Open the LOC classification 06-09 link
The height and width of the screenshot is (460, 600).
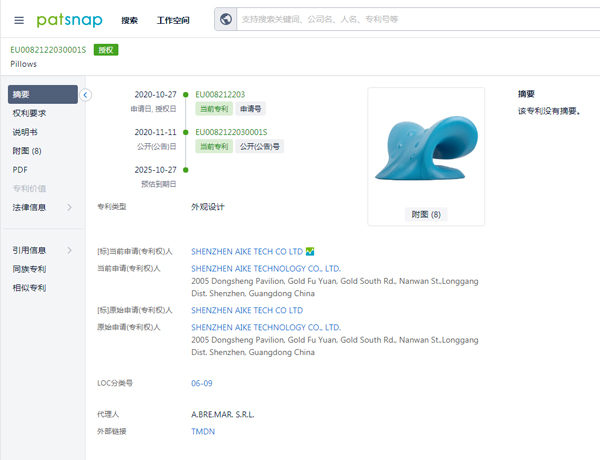[x=201, y=383]
